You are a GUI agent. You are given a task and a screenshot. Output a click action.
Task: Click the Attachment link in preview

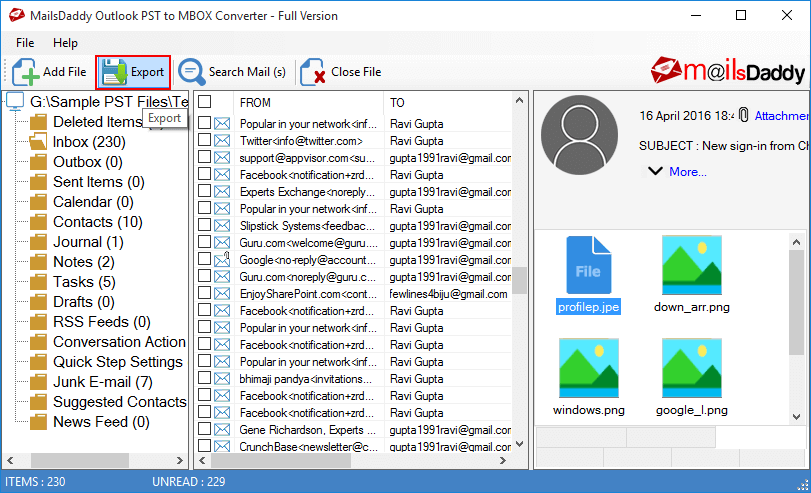[x=780, y=116]
